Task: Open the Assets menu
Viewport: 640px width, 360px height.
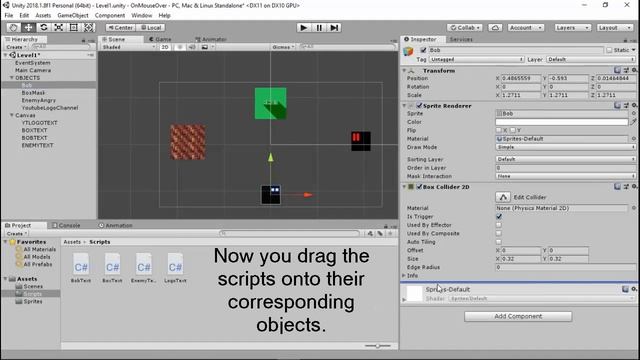Action: point(43,16)
